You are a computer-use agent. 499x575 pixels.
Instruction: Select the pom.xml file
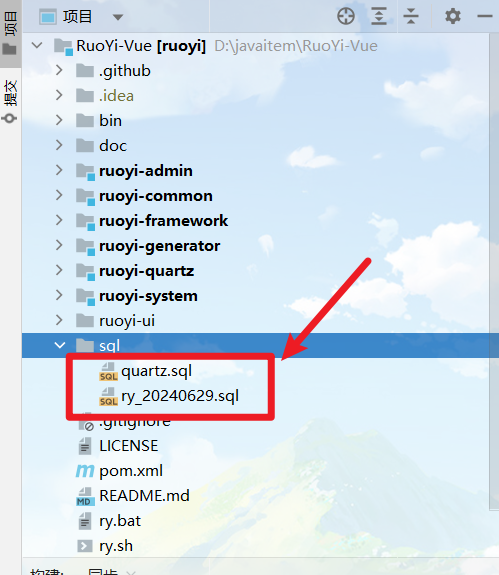point(131,471)
